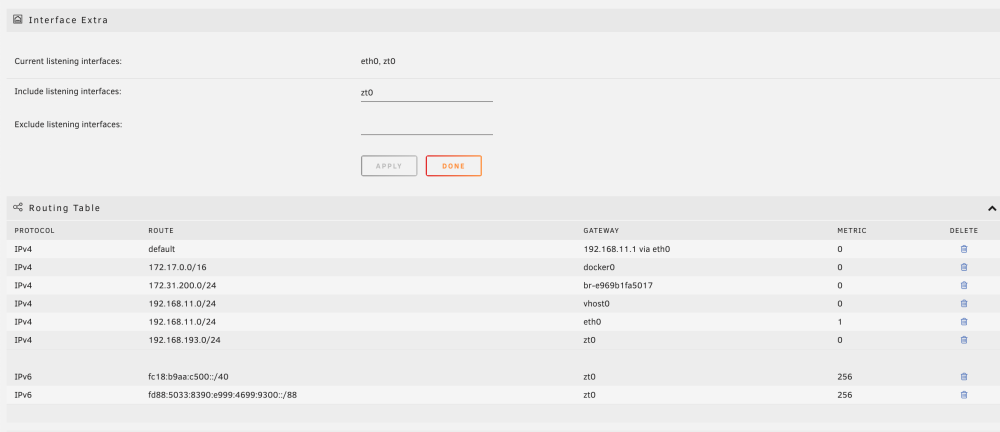The width and height of the screenshot is (1000, 432).
Task: Select gateway '192.168.11.1 via eth0'
Action: point(626,249)
